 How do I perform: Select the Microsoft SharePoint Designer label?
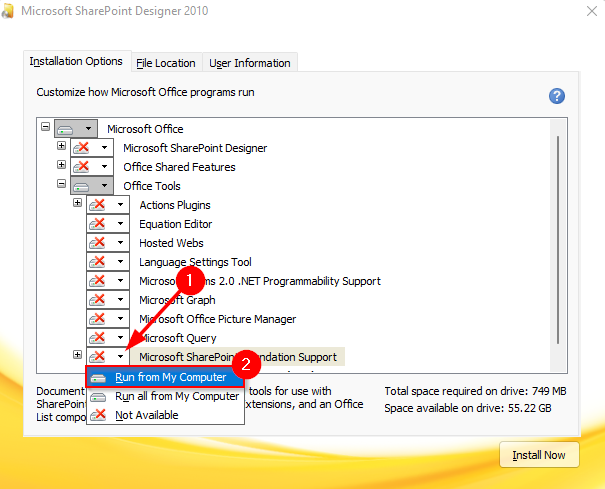point(195,148)
